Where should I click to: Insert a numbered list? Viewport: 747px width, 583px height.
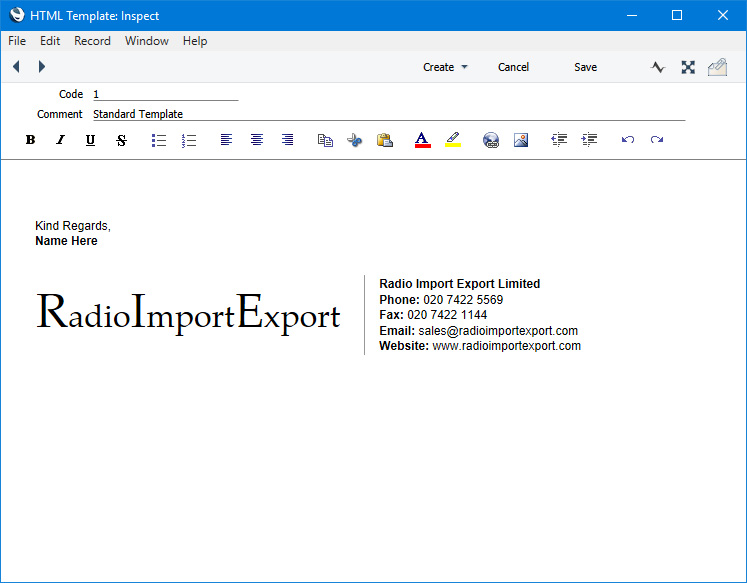pos(189,140)
